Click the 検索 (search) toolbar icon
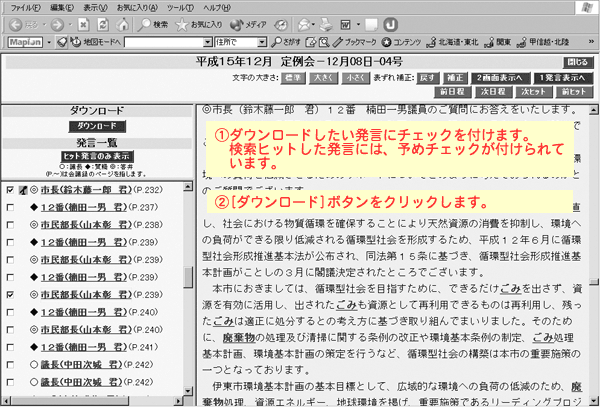Screen dimensions: 600x407 pos(154,23)
